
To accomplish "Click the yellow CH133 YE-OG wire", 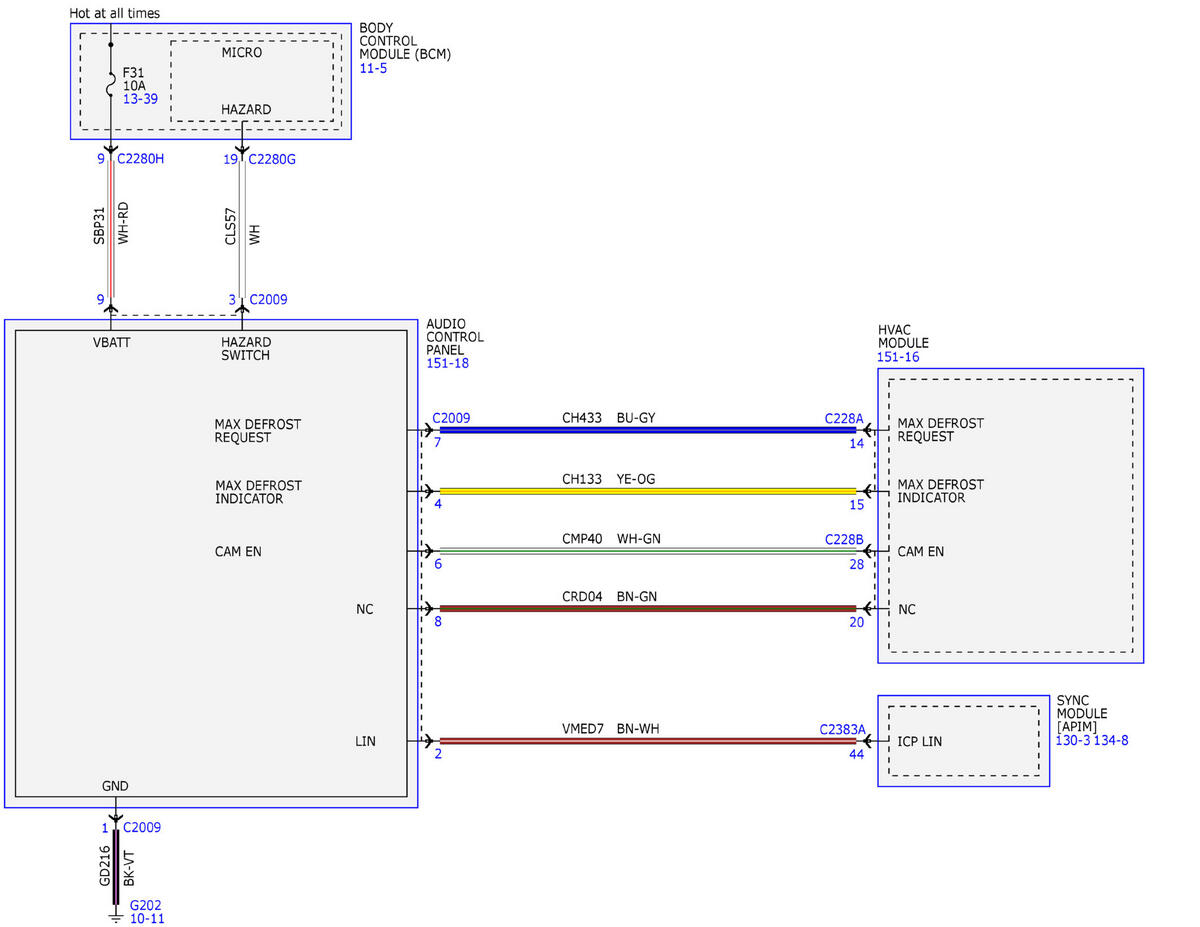I will pos(648,491).
